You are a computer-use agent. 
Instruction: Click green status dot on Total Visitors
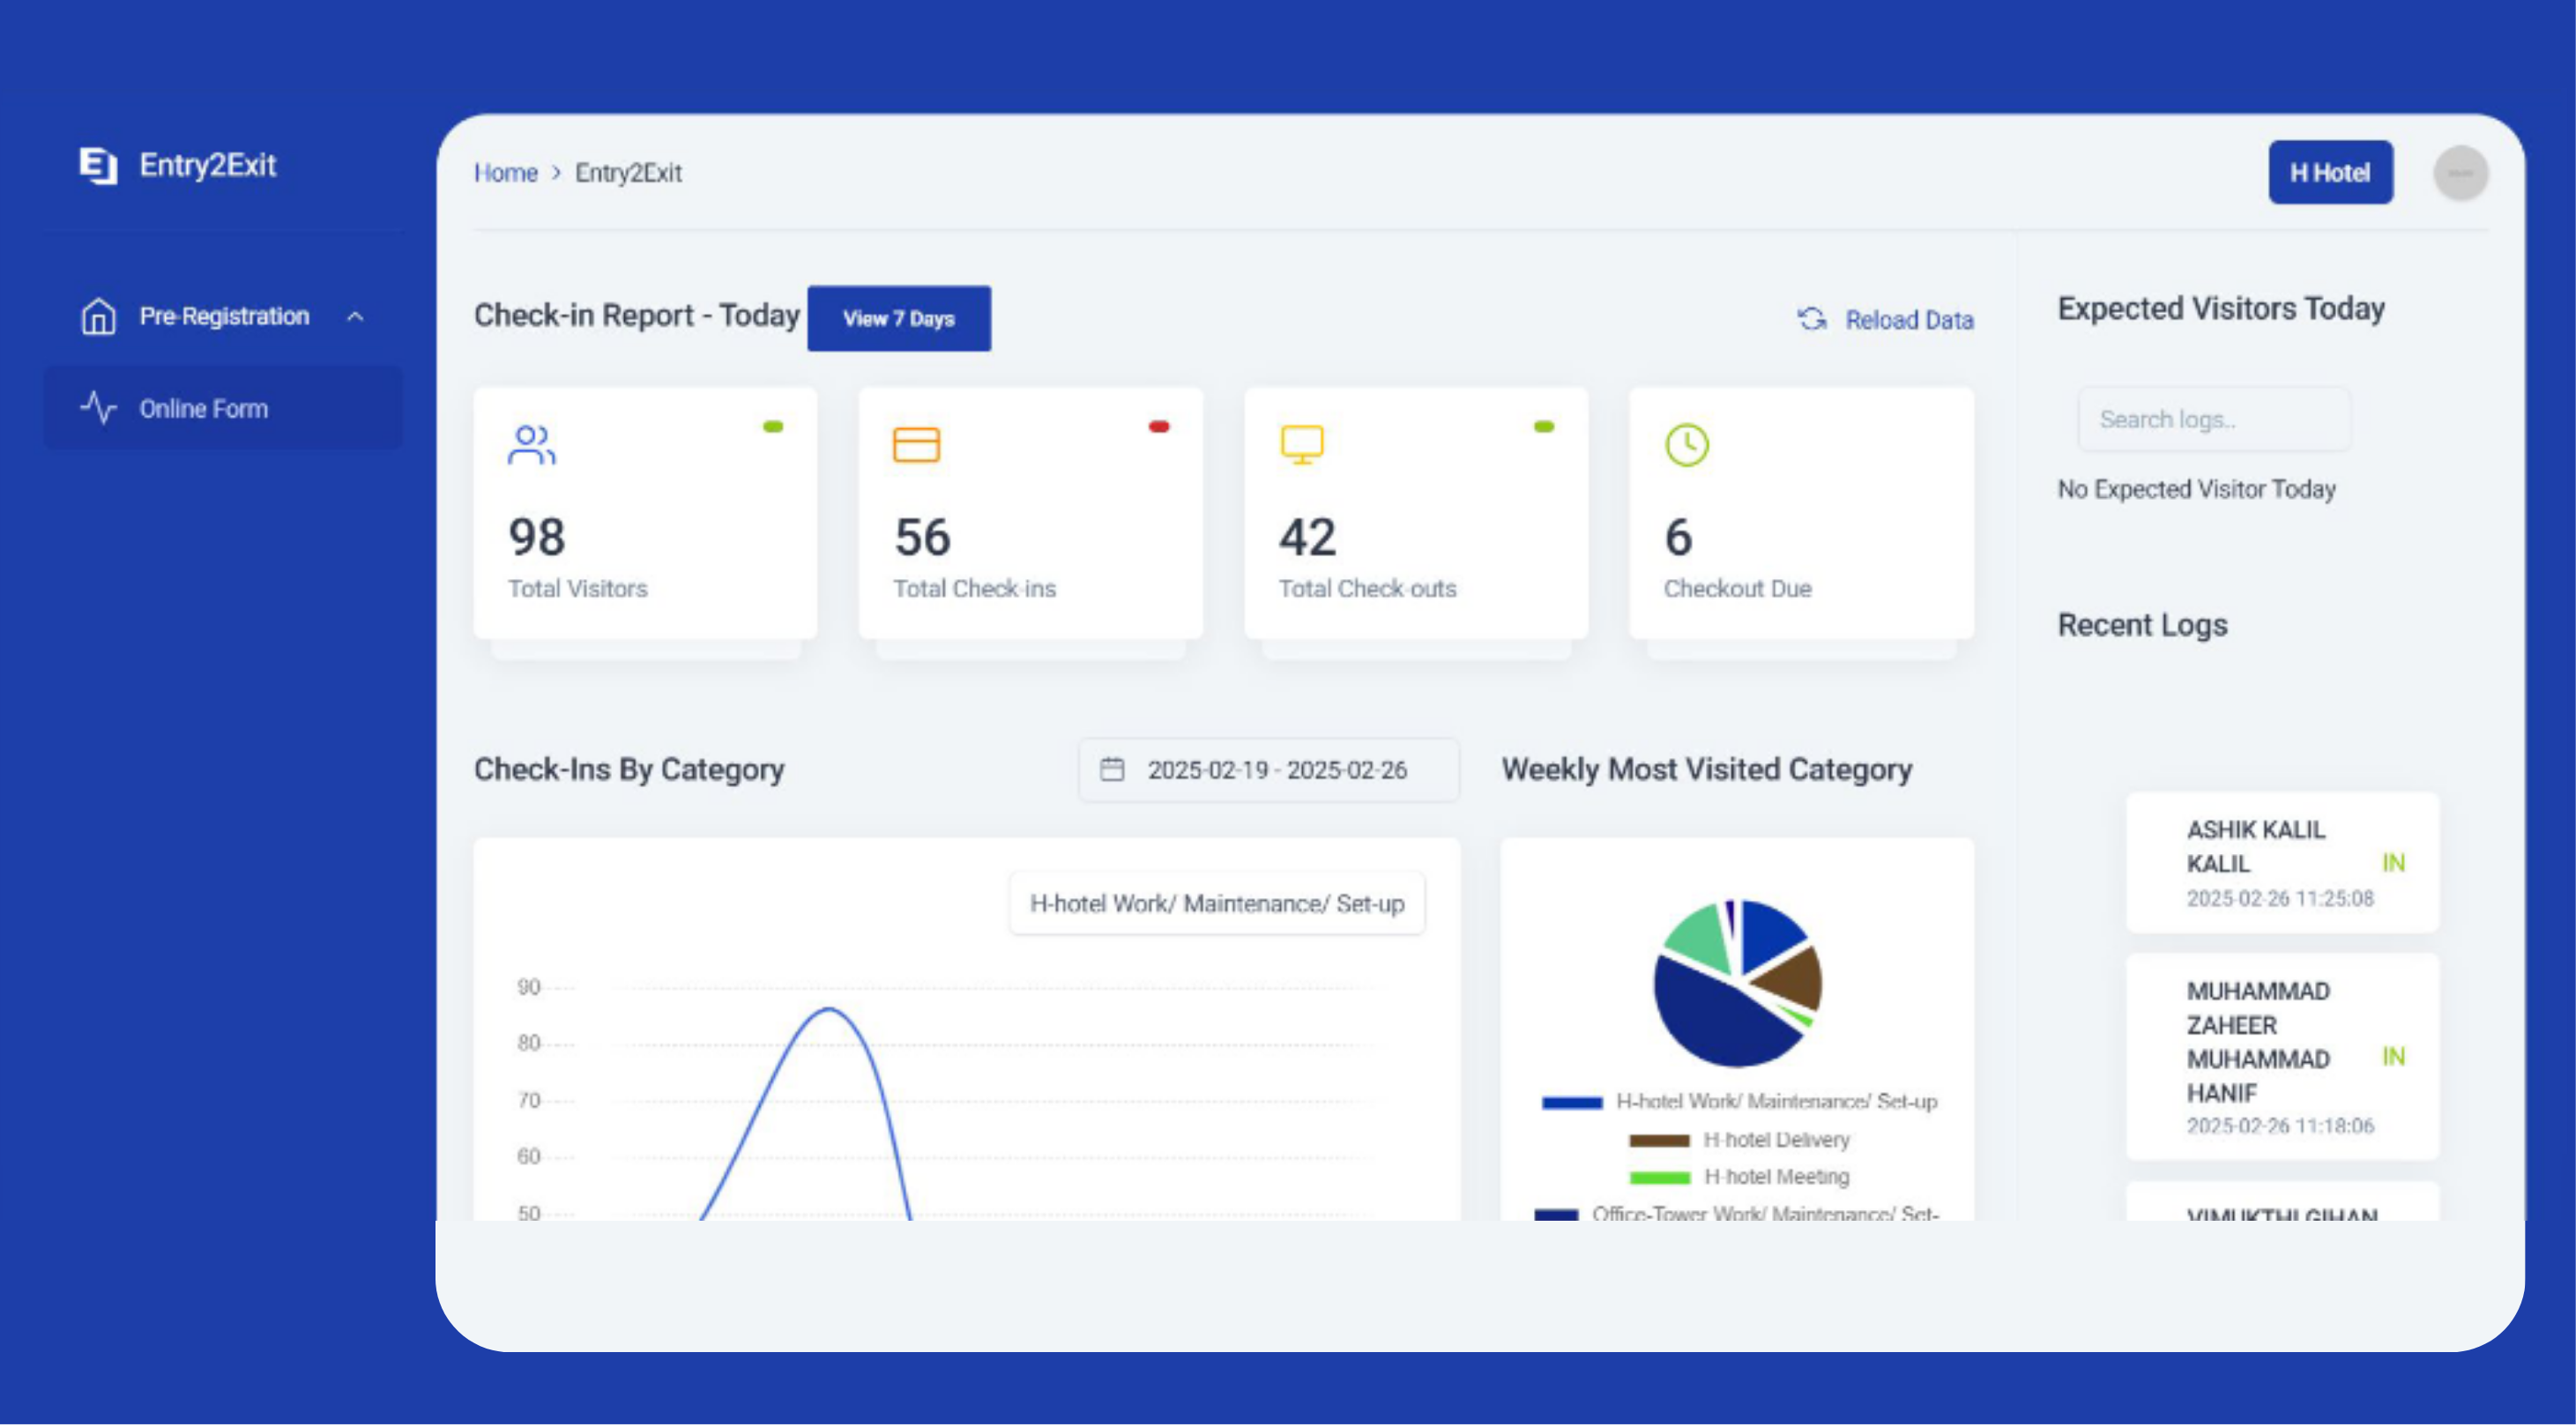[x=773, y=427]
